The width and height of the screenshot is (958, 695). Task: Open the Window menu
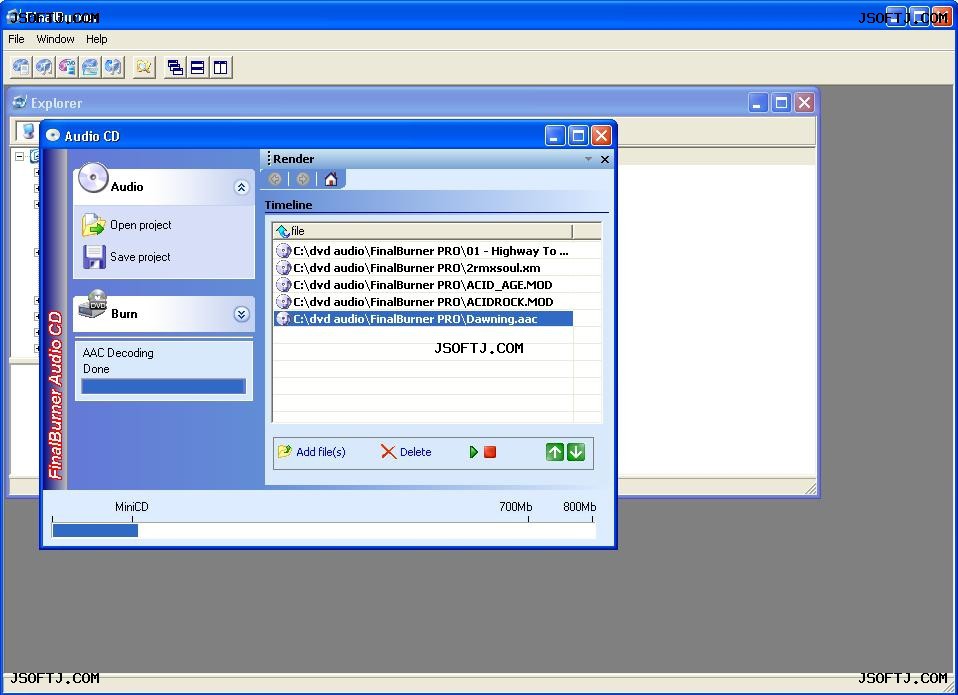(x=56, y=39)
